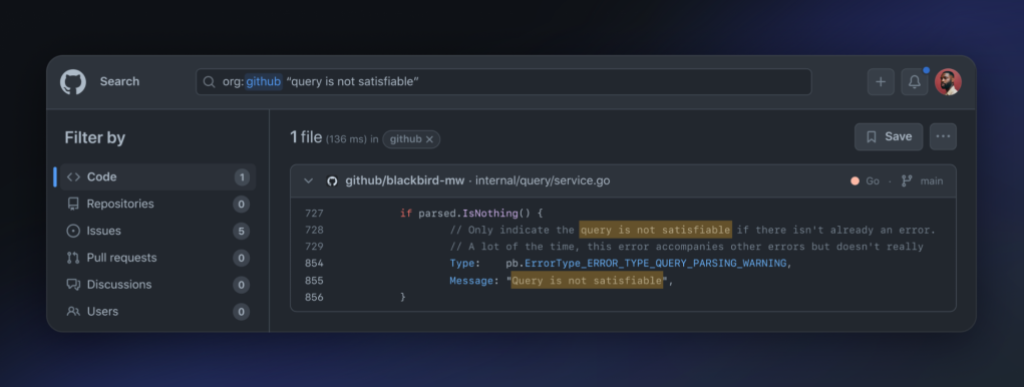Viewport: 1024px width, 387px height.
Task: Click the Issues count badge 5
Action: pyautogui.click(x=241, y=231)
